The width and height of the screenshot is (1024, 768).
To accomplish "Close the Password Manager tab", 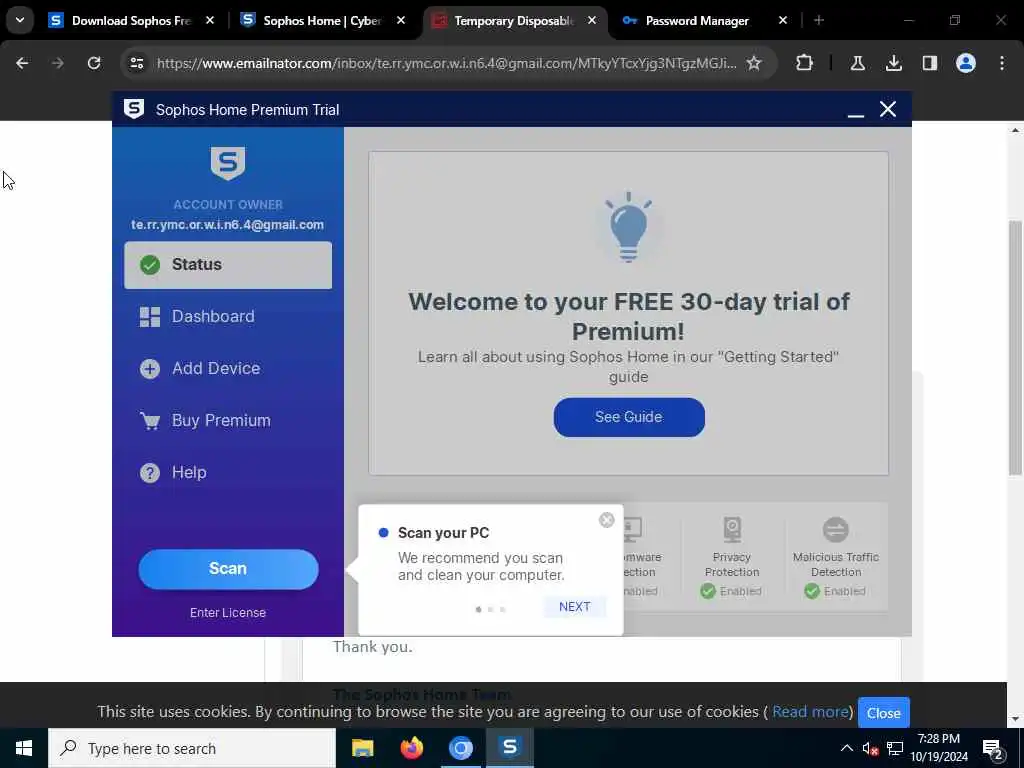I will [x=783, y=21].
